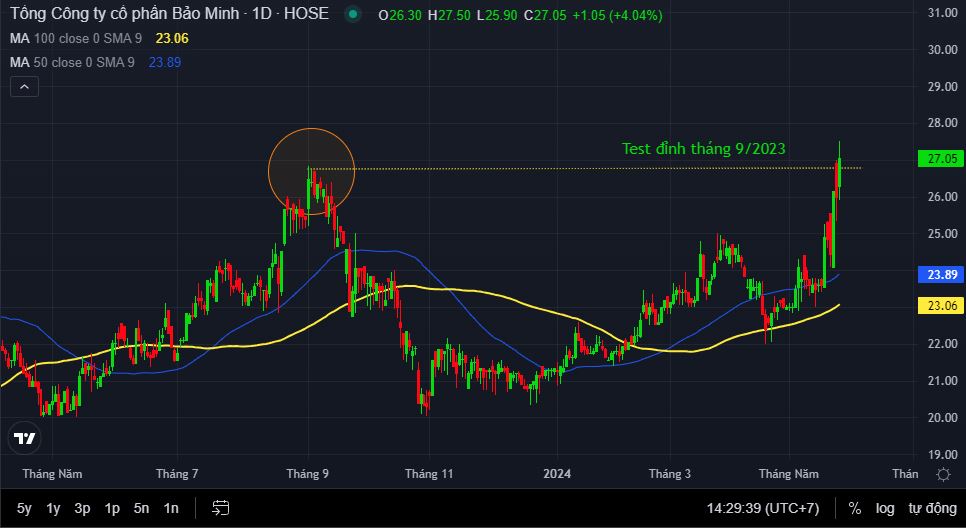Toggle log scale mode
Screen dimensions: 966x528
point(885,508)
